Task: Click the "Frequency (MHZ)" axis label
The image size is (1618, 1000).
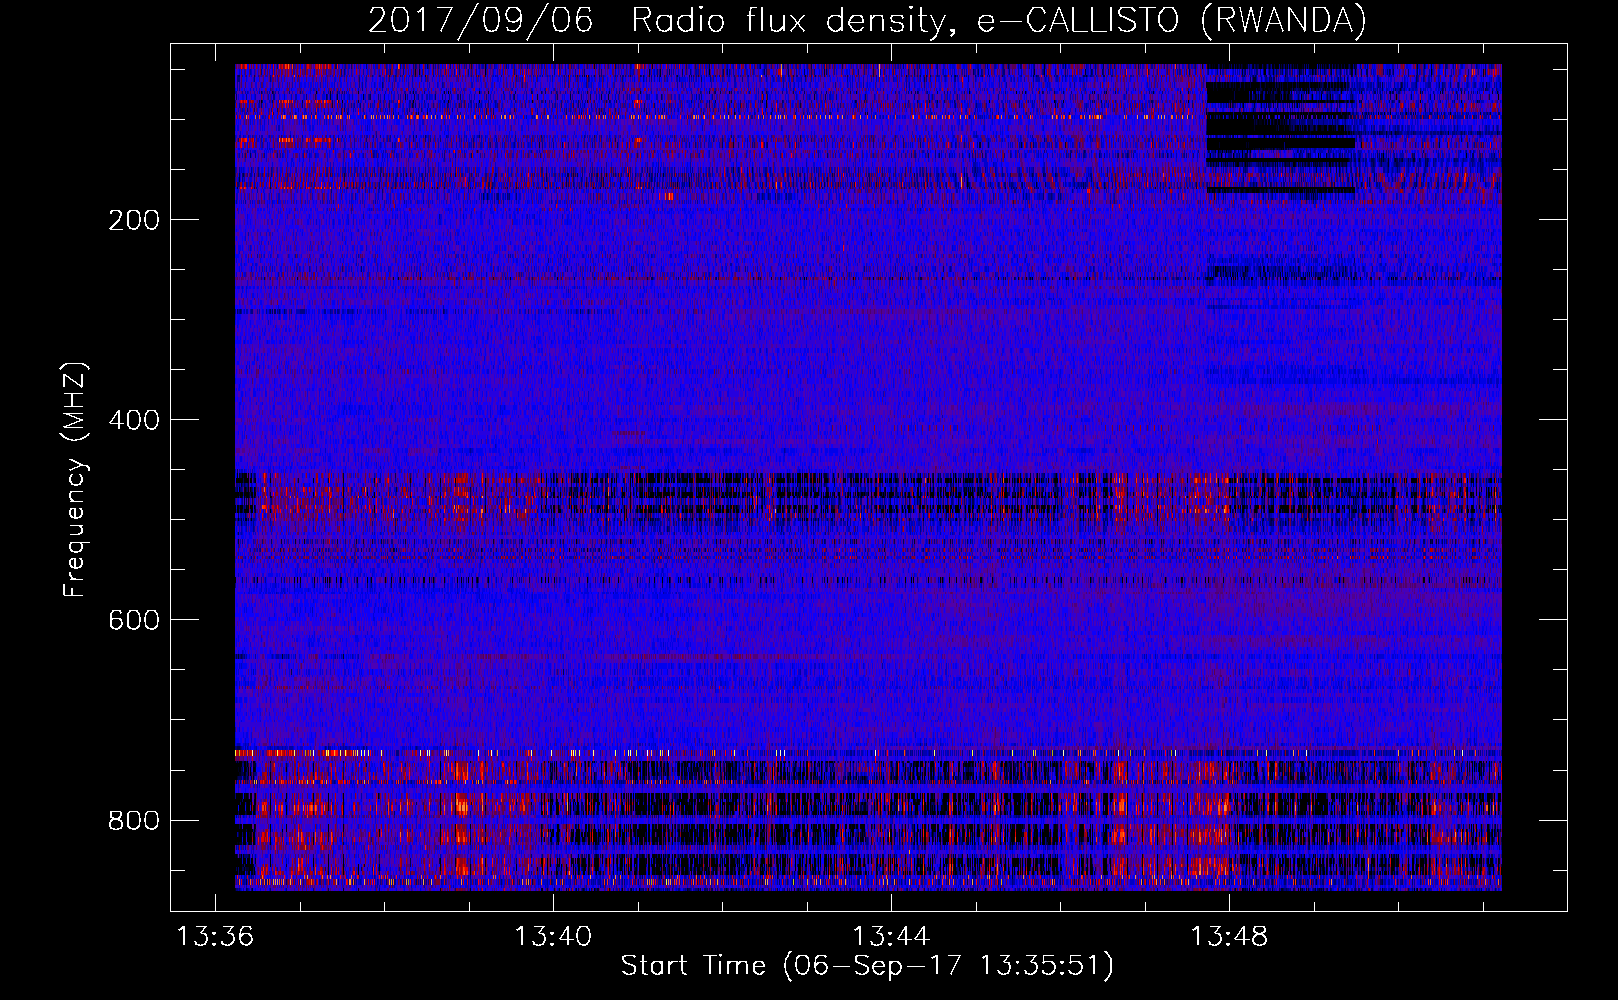Action: [x=75, y=480]
